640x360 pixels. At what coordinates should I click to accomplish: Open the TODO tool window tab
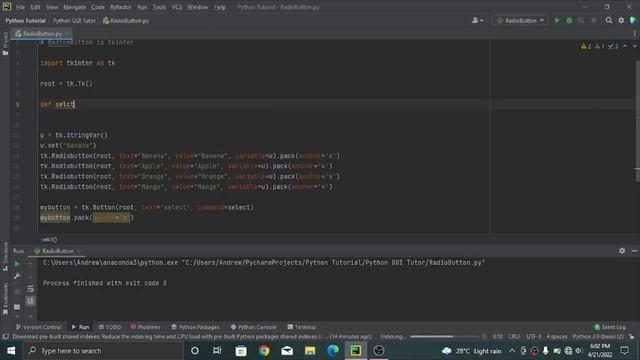coord(109,327)
